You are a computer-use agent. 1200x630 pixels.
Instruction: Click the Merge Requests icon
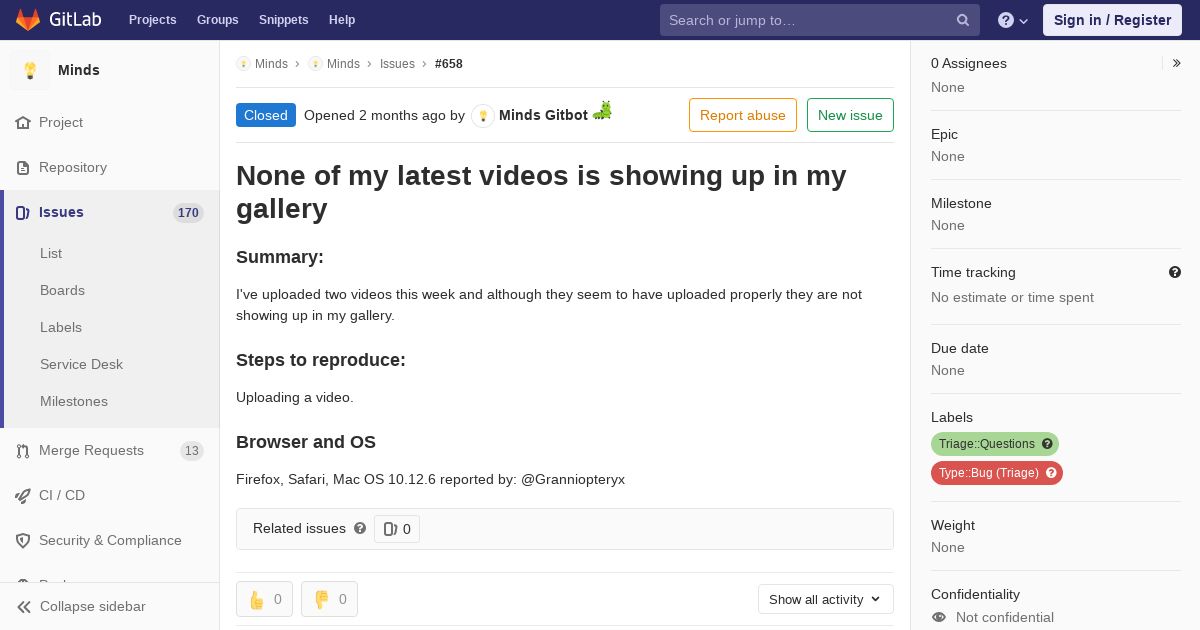point(23,450)
